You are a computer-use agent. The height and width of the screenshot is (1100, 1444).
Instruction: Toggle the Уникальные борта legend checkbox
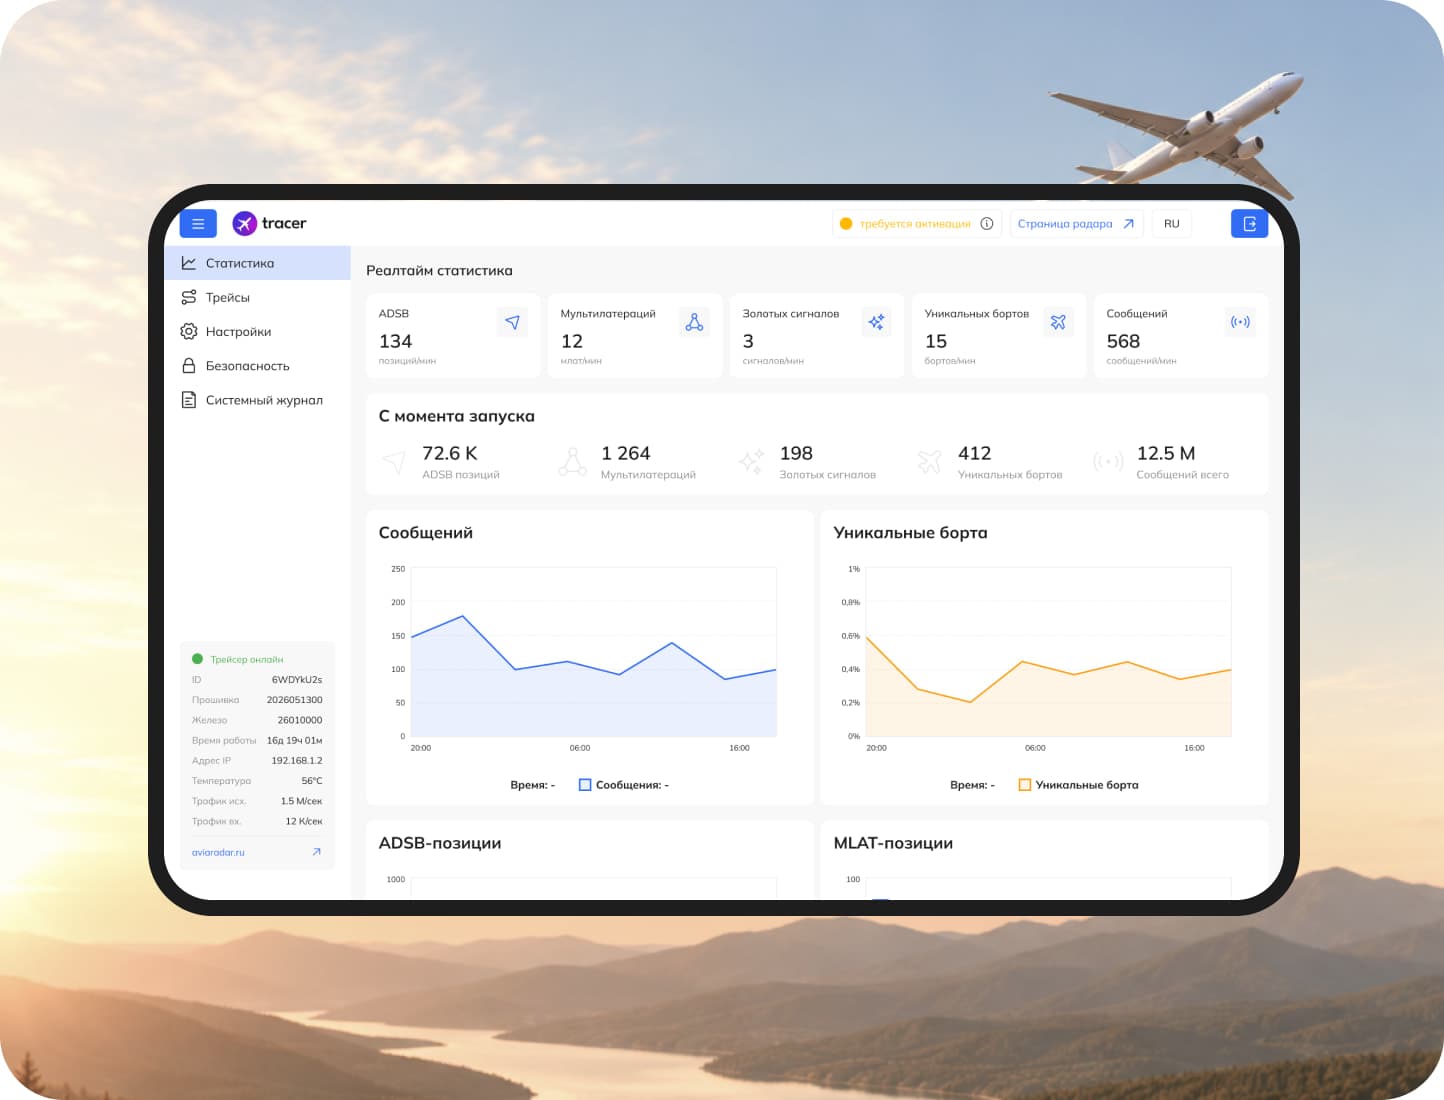pyautogui.click(x=1024, y=785)
